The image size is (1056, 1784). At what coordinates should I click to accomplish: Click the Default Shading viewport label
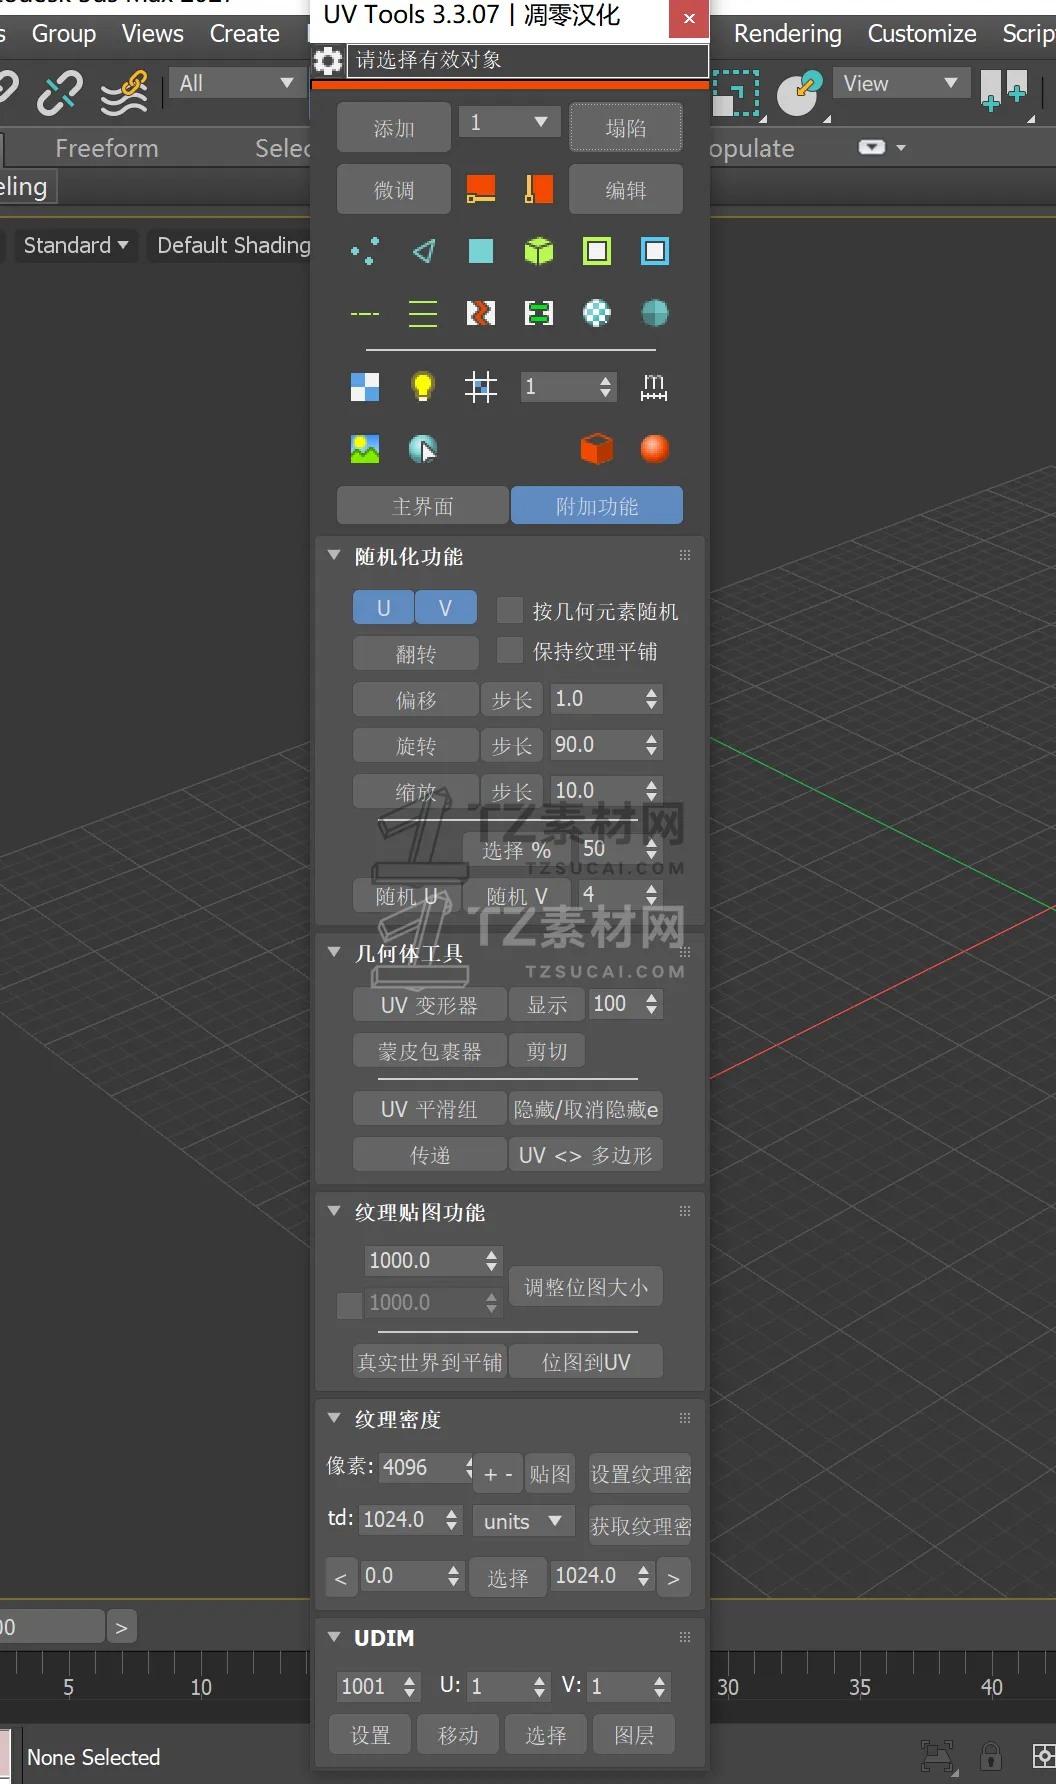coord(234,245)
